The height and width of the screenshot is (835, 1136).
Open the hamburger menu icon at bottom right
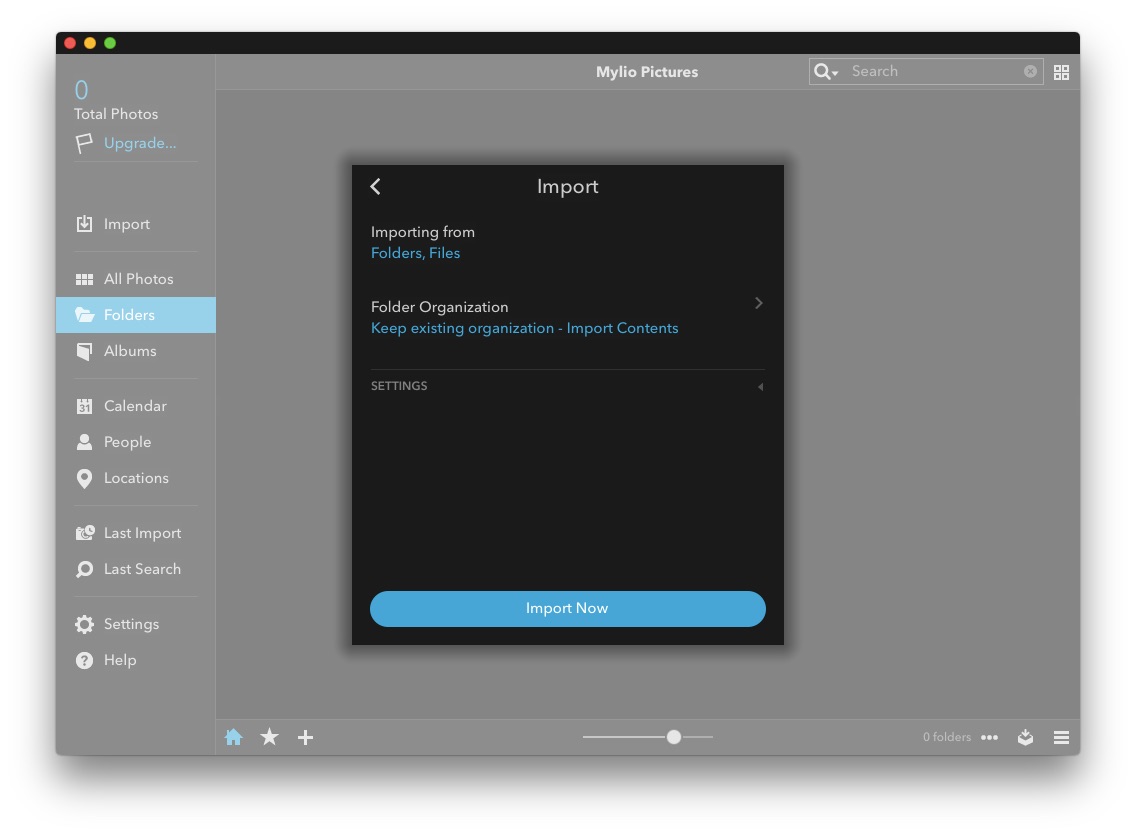(x=1061, y=738)
